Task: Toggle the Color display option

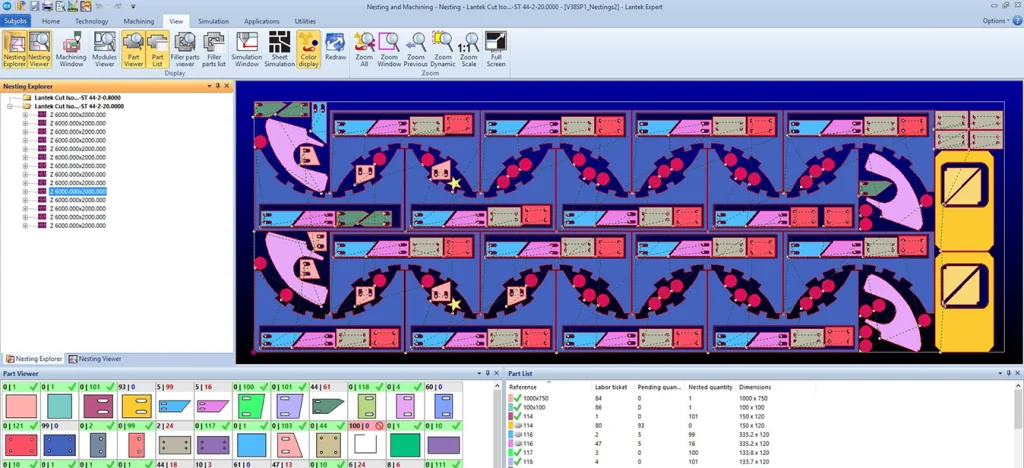Action: 309,49
